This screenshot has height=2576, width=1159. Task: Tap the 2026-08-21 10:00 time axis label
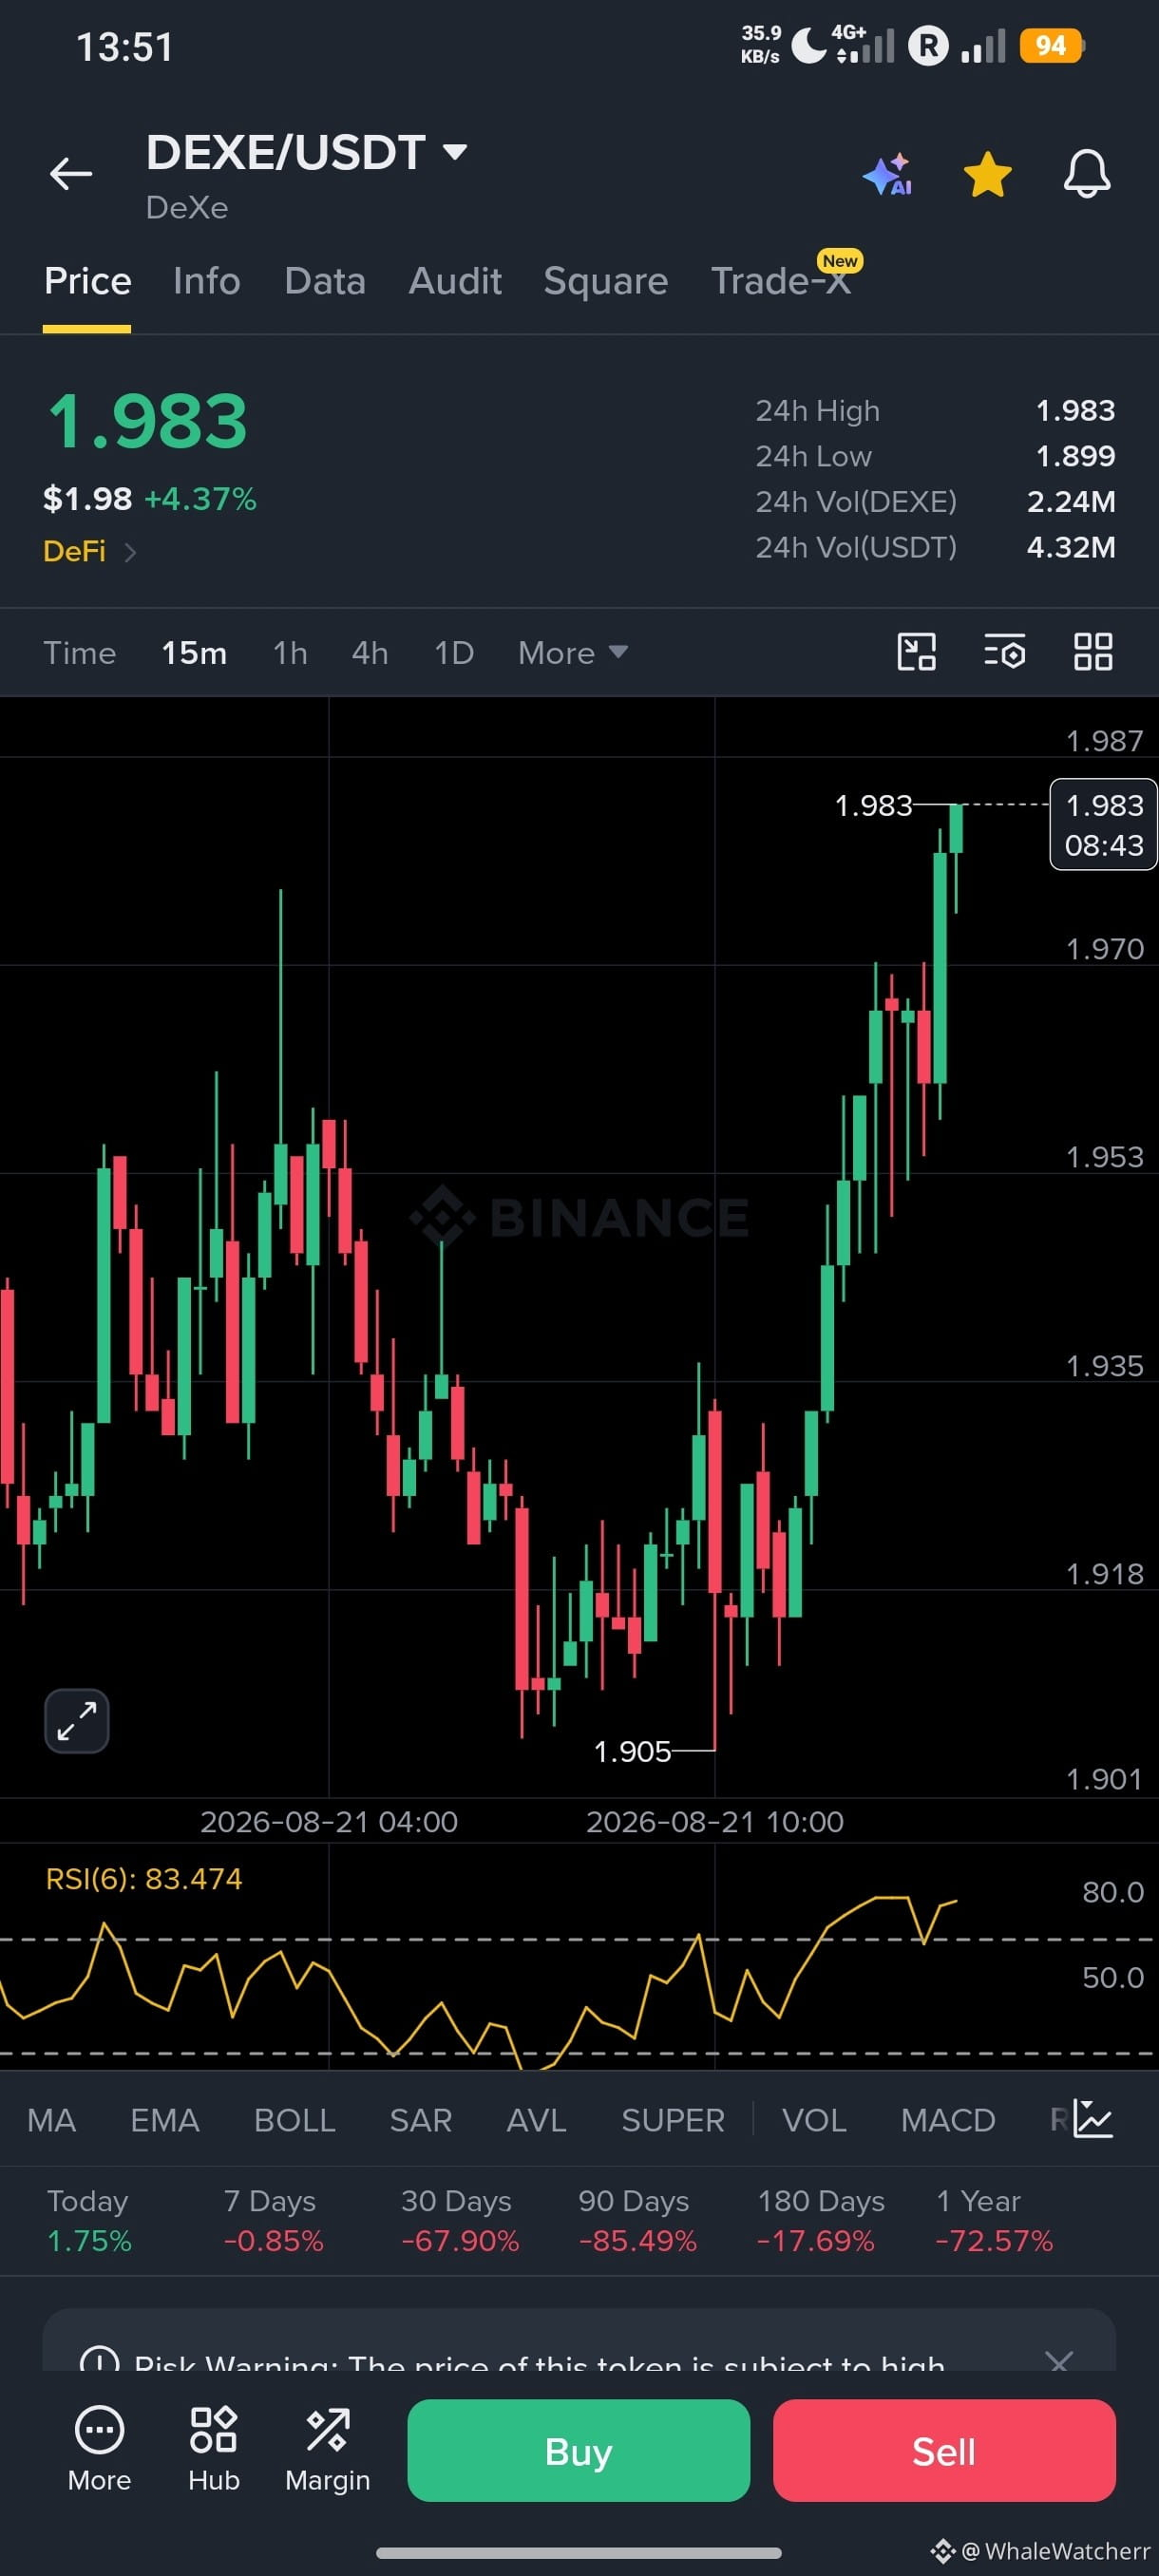715,1822
